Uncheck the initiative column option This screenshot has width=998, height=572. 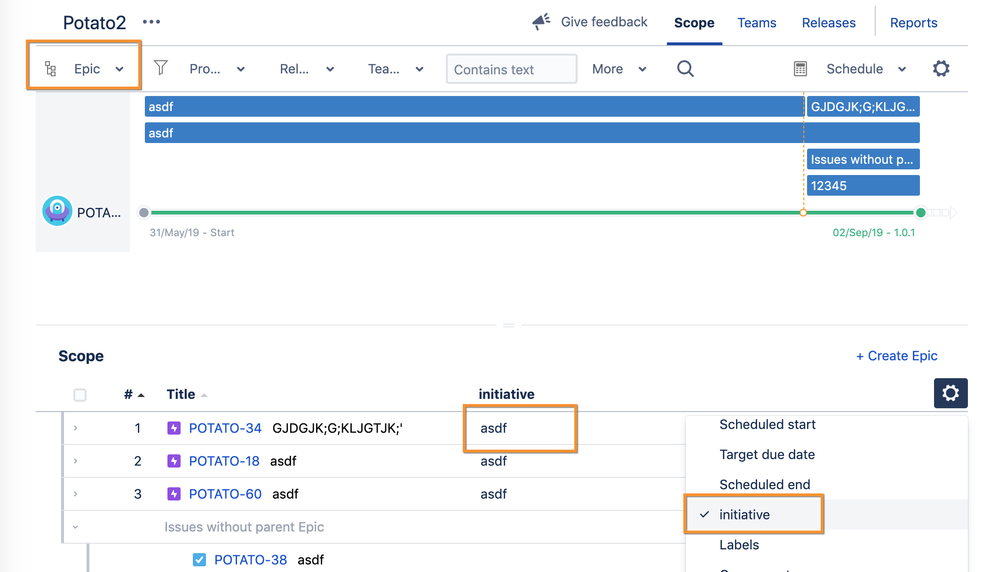pyautogui.click(x=827, y=514)
